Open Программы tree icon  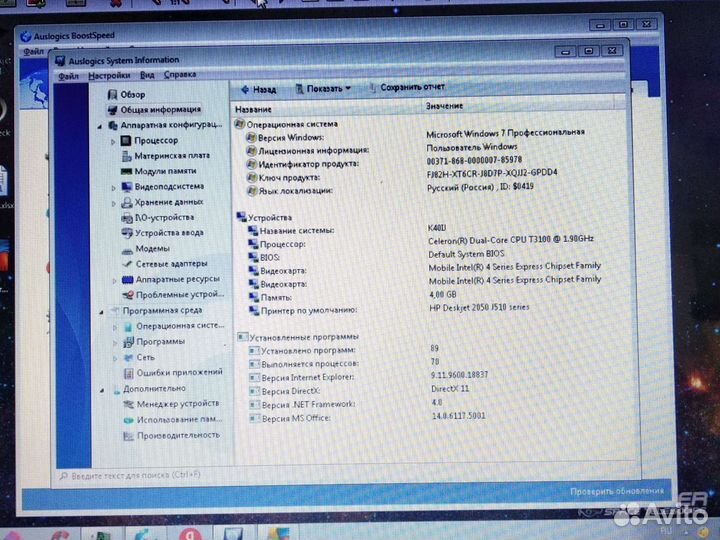click(x=129, y=342)
